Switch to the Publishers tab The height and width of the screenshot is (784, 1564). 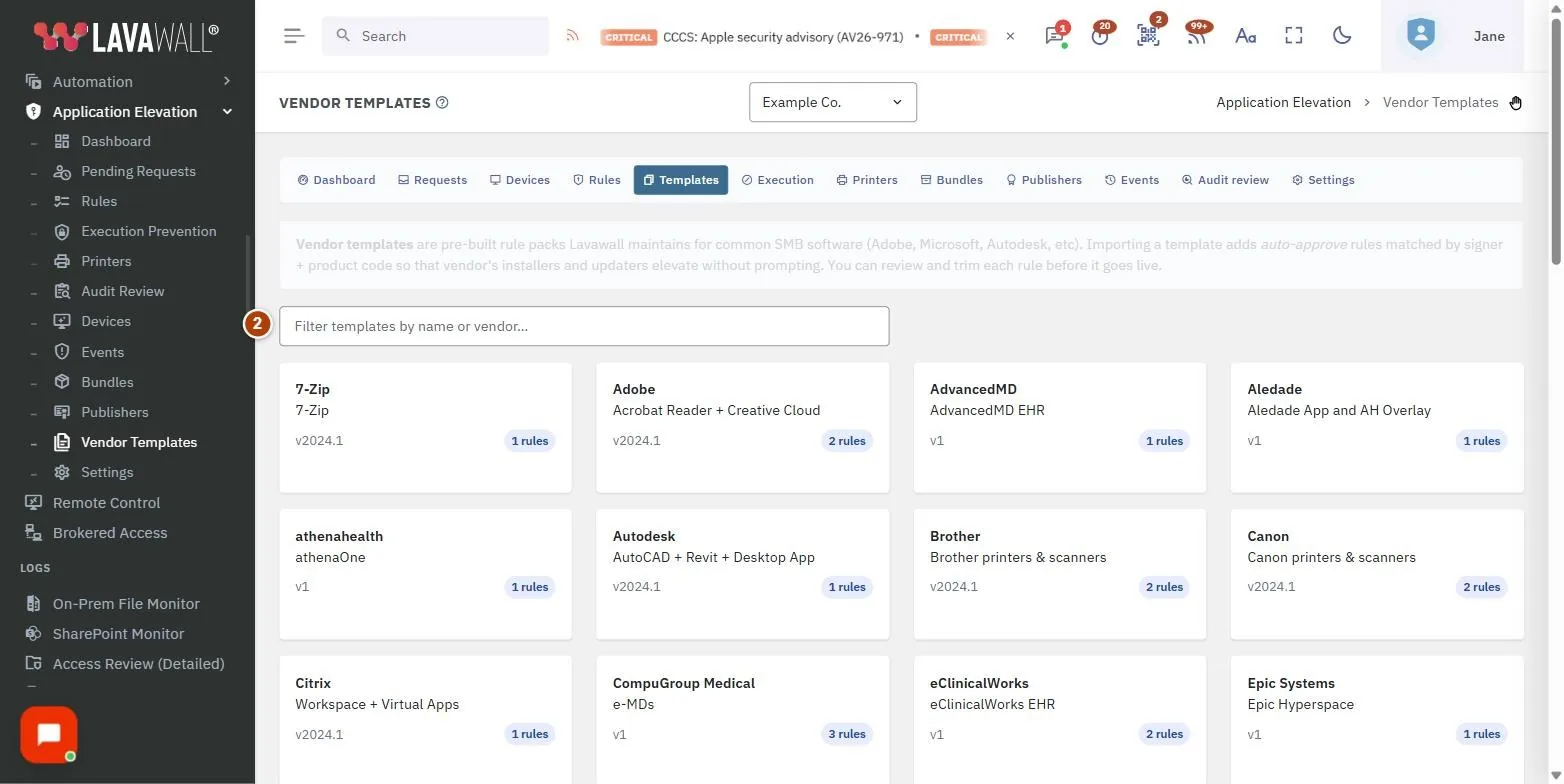pos(1044,180)
